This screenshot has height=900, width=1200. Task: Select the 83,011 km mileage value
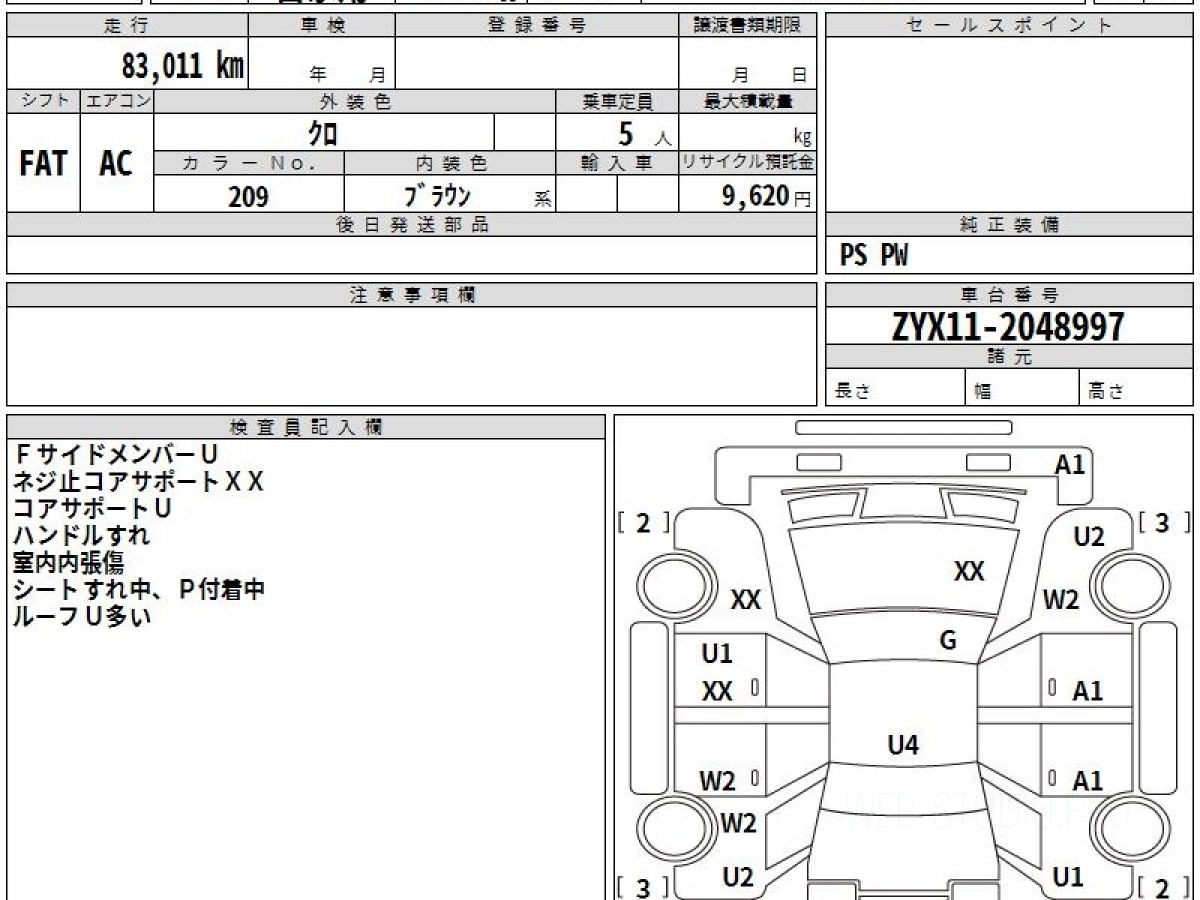point(183,66)
